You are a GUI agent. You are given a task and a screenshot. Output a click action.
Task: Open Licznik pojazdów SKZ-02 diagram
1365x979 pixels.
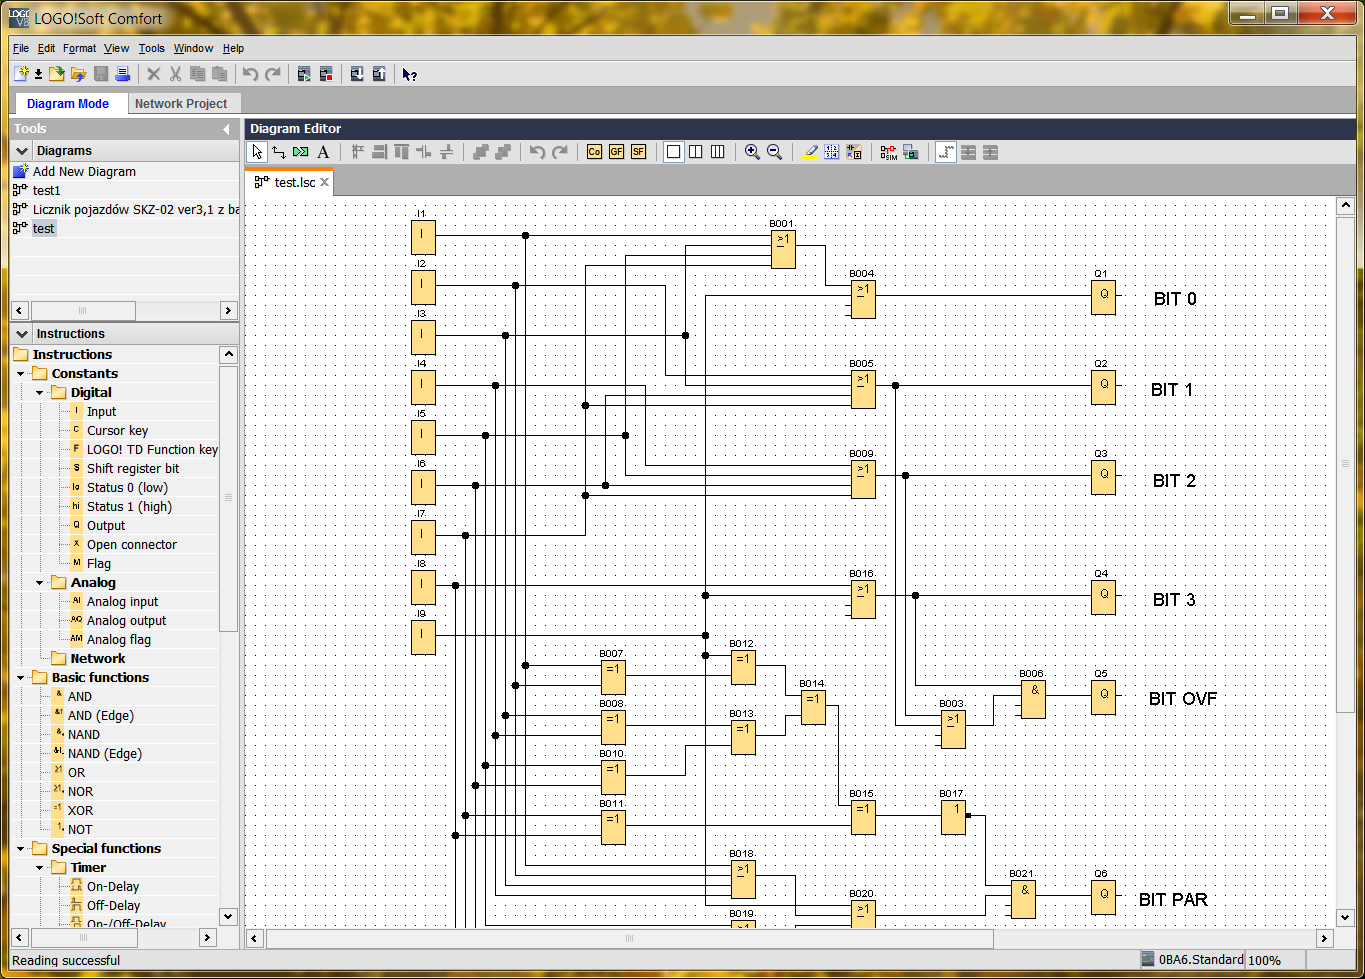pos(136,210)
